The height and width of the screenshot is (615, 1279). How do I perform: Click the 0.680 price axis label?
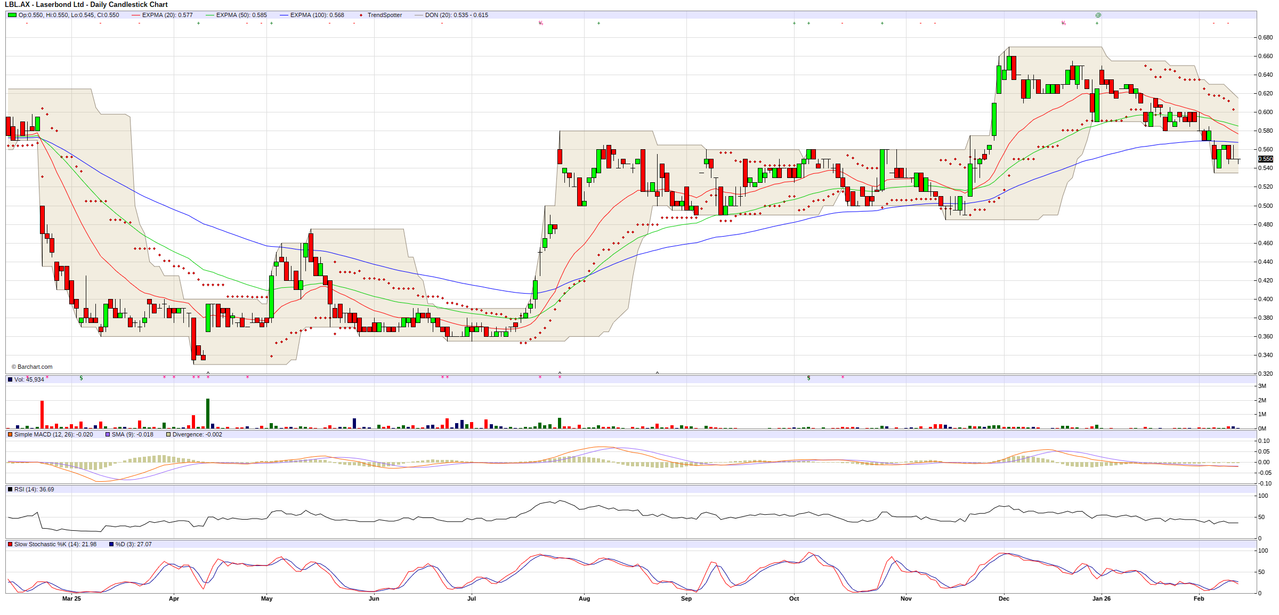tap(1265, 38)
